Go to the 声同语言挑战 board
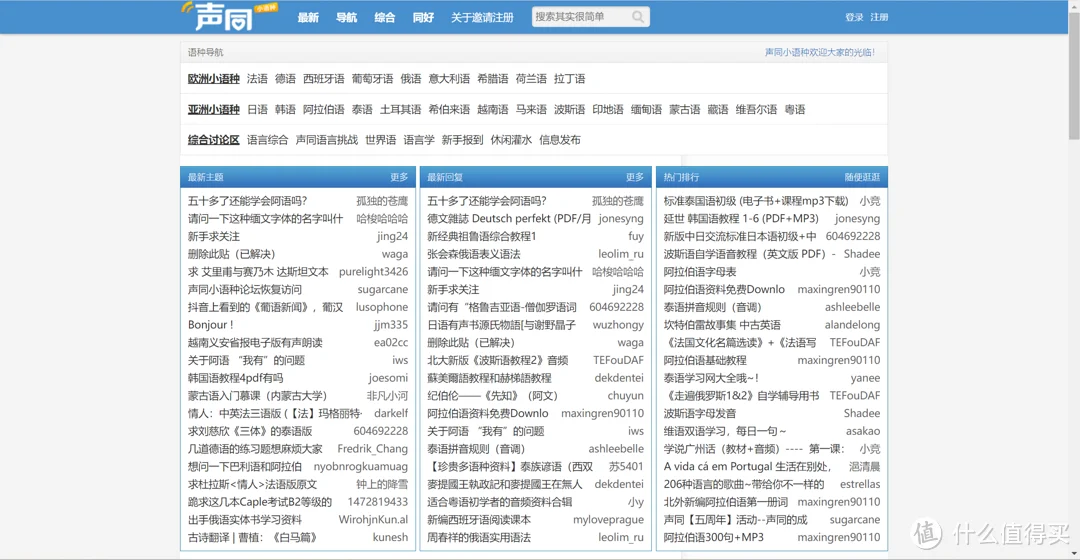The height and width of the screenshot is (560, 1080). [326, 140]
